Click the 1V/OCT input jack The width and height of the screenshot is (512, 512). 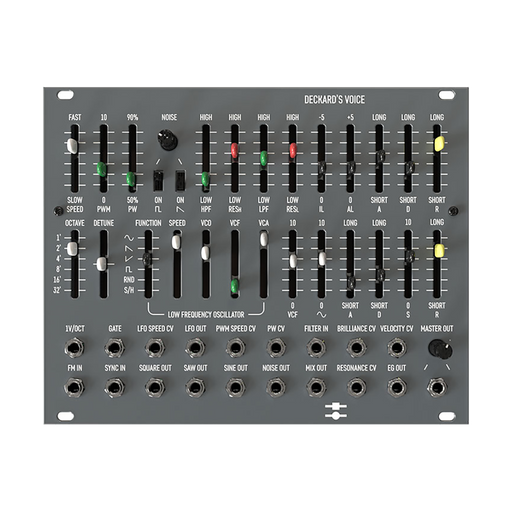74,348
